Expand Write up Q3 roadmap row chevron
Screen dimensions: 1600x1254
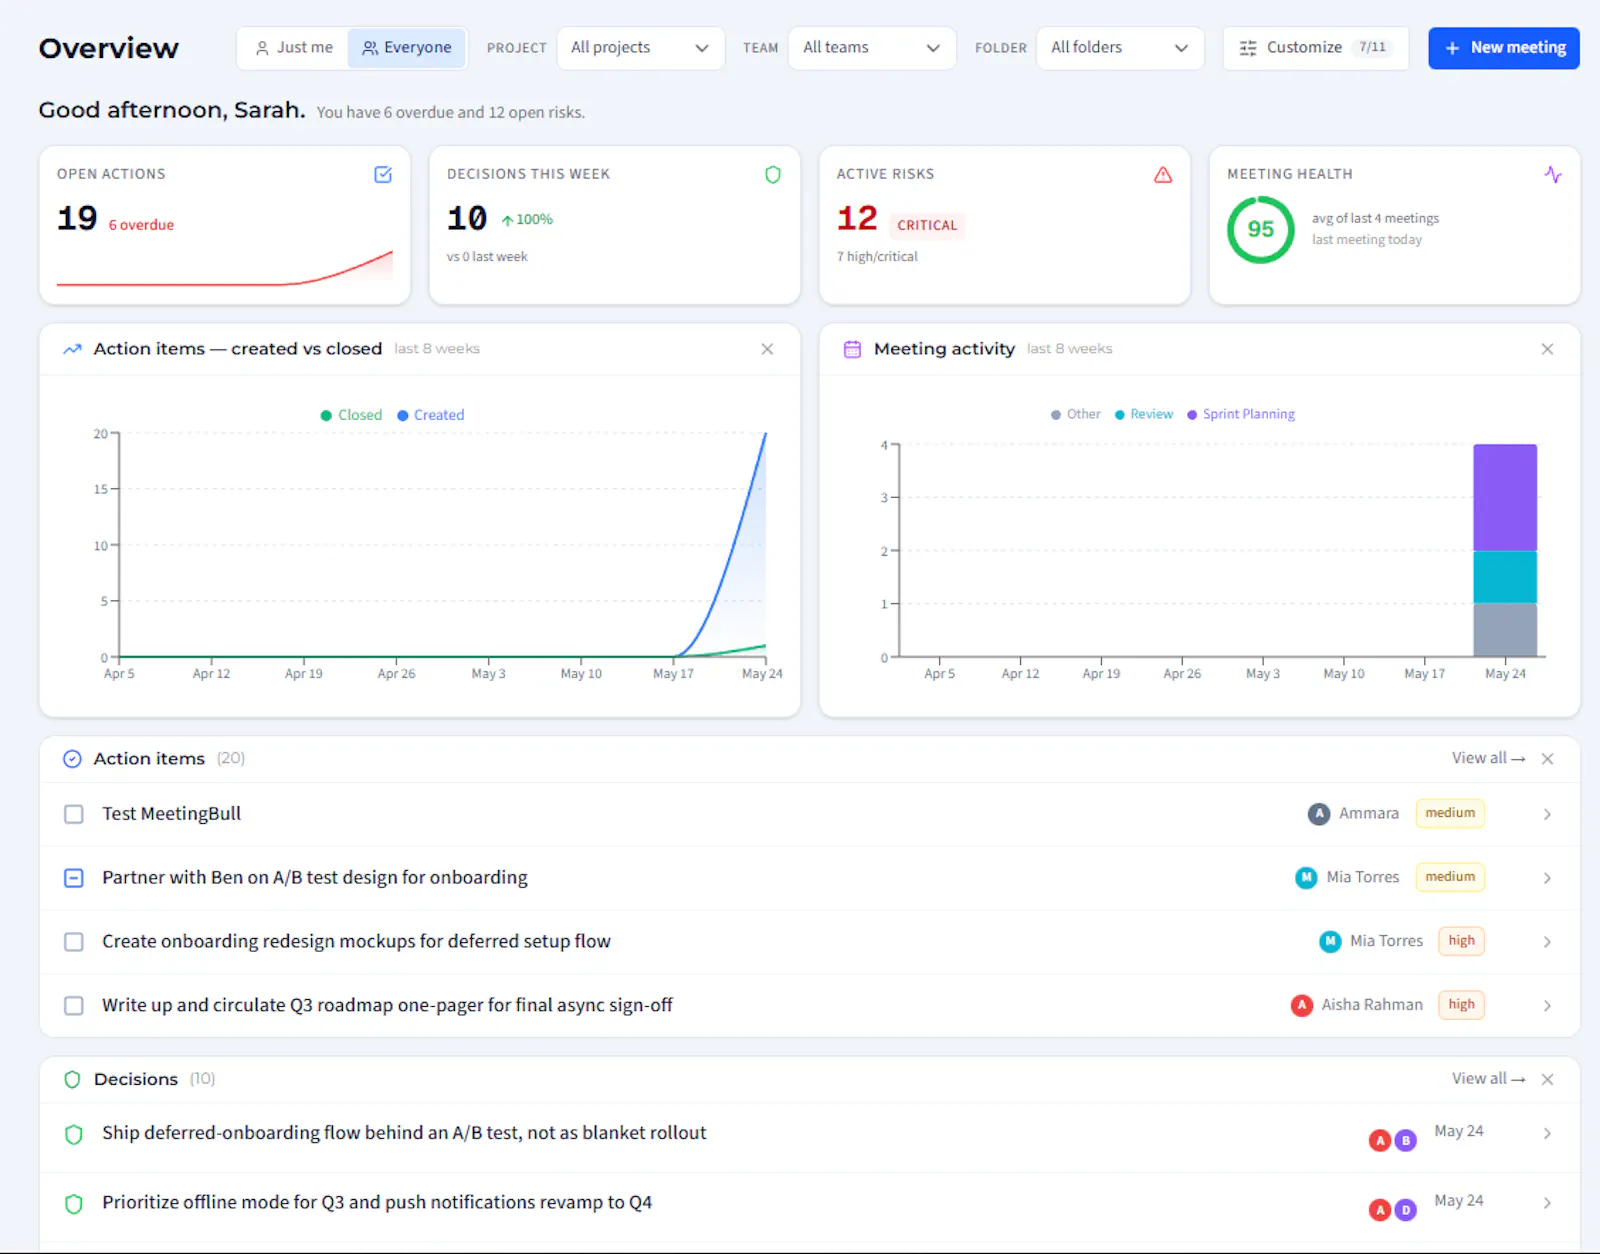point(1547,1005)
